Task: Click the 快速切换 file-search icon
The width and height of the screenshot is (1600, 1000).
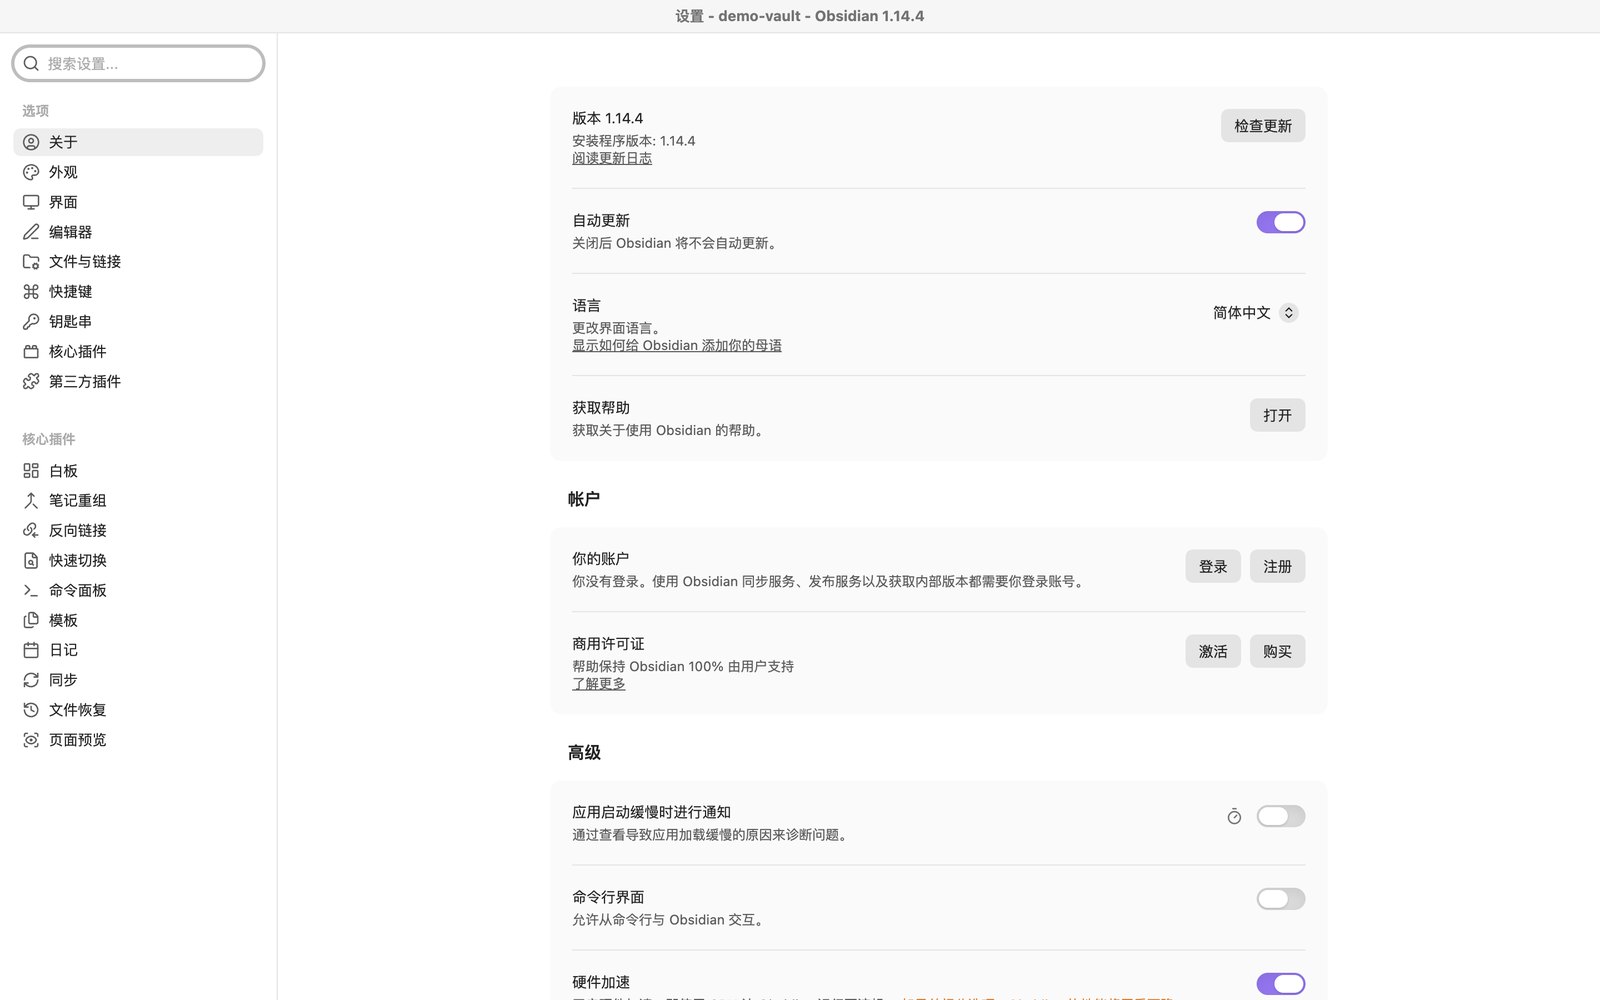Action: point(31,561)
